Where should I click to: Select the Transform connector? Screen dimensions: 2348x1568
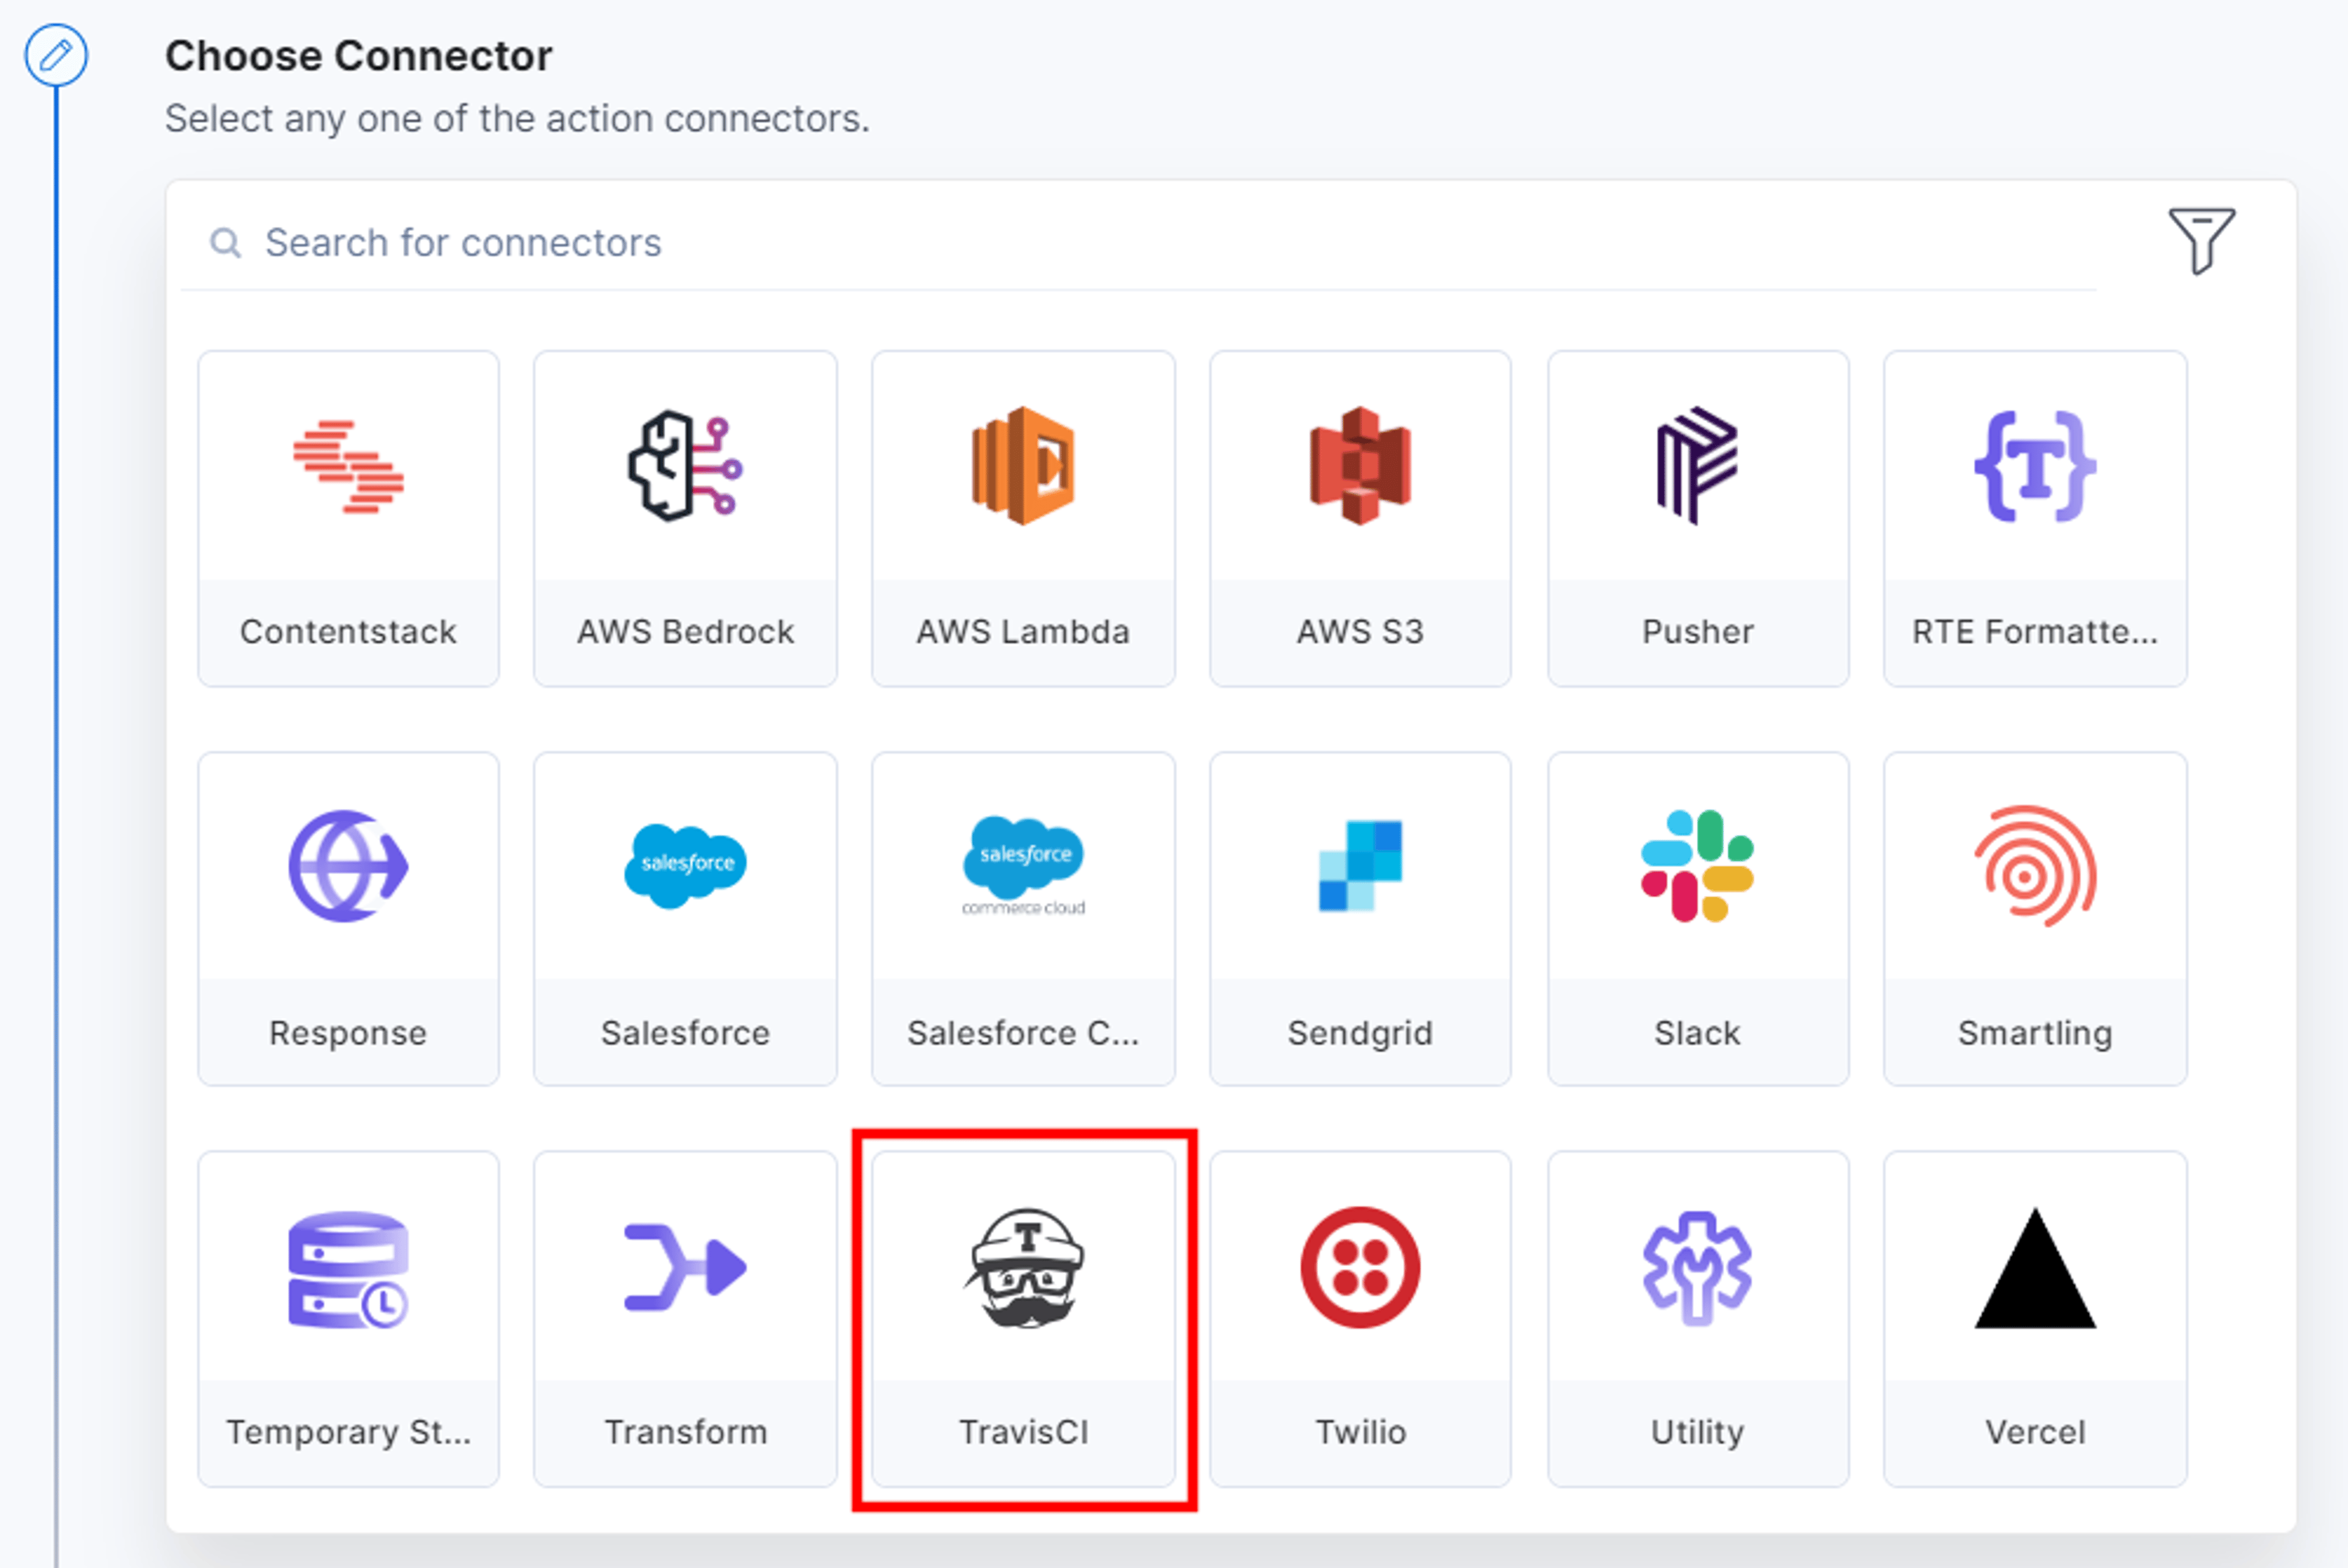pos(685,1318)
